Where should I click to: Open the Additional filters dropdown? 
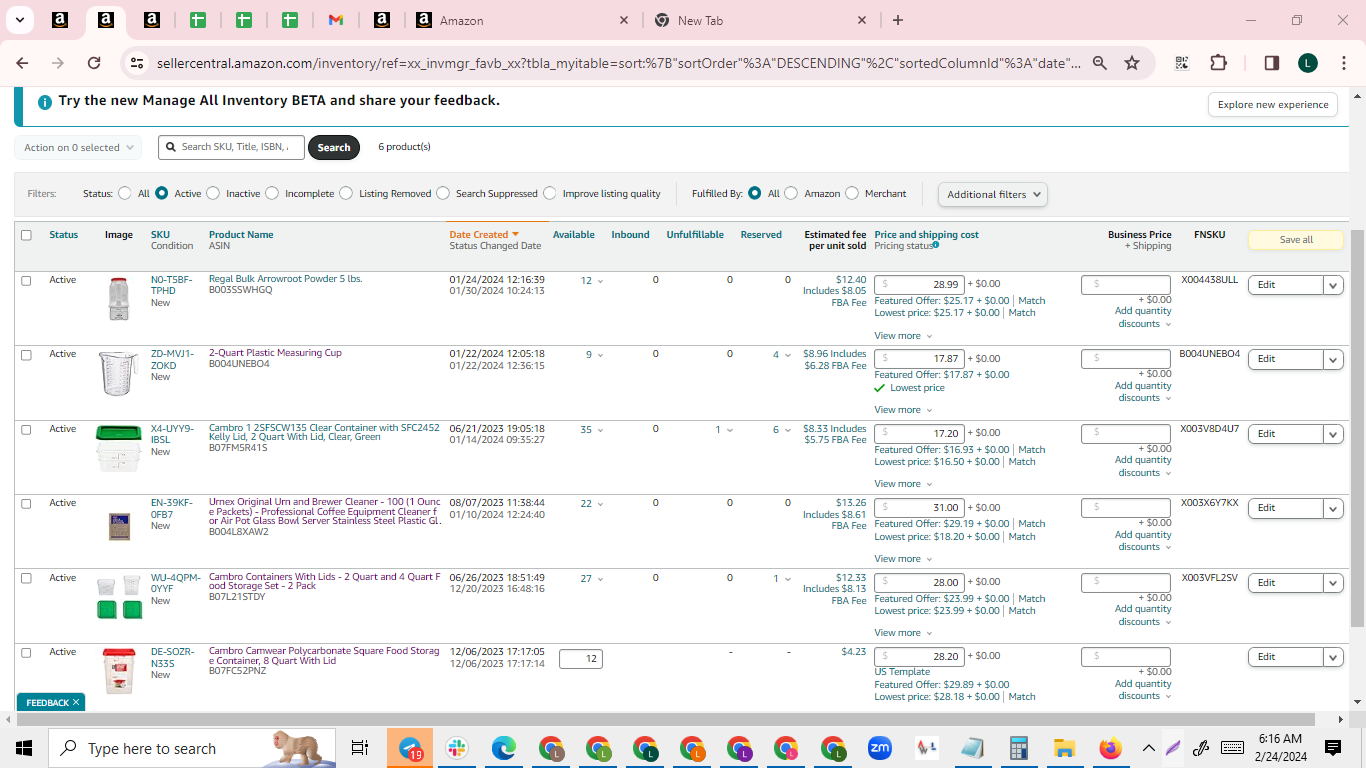[993, 194]
